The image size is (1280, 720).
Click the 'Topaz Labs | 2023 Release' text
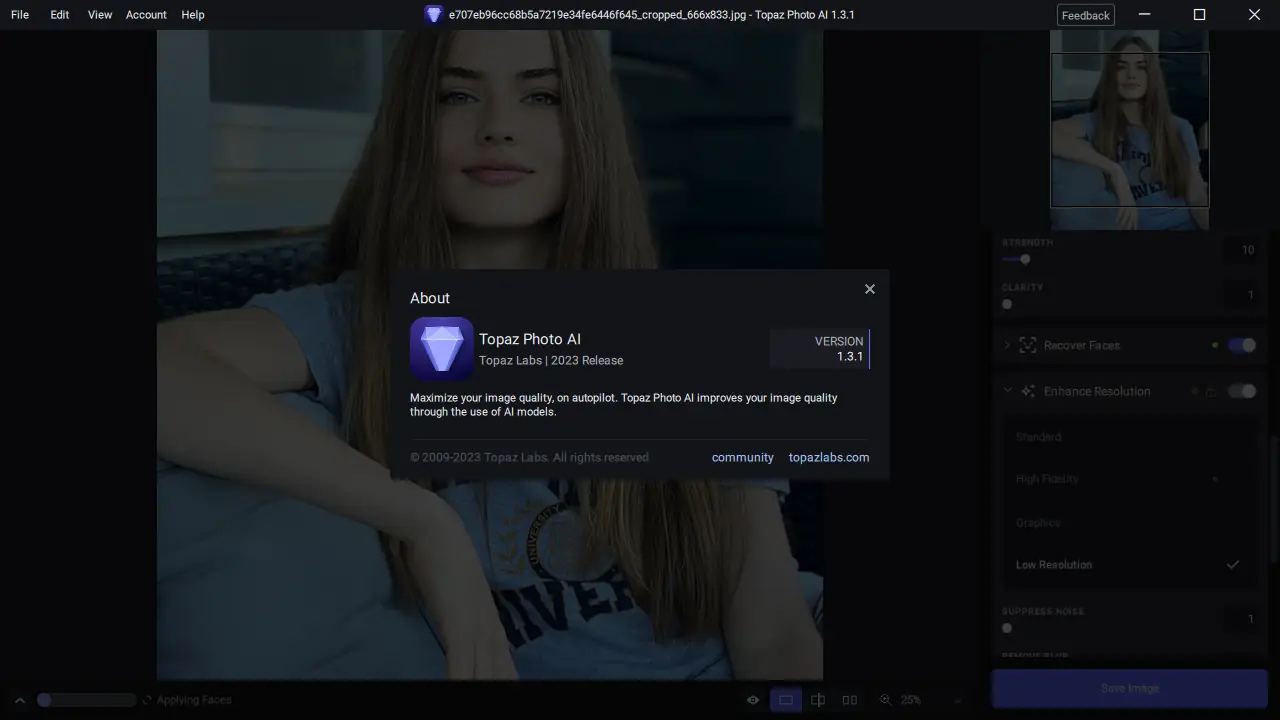[551, 360]
